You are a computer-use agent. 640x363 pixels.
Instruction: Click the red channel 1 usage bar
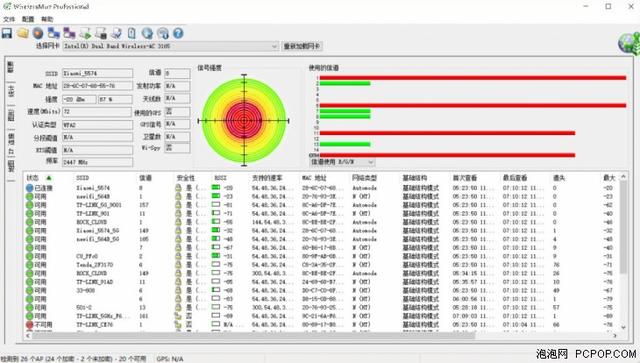click(x=473, y=78)
